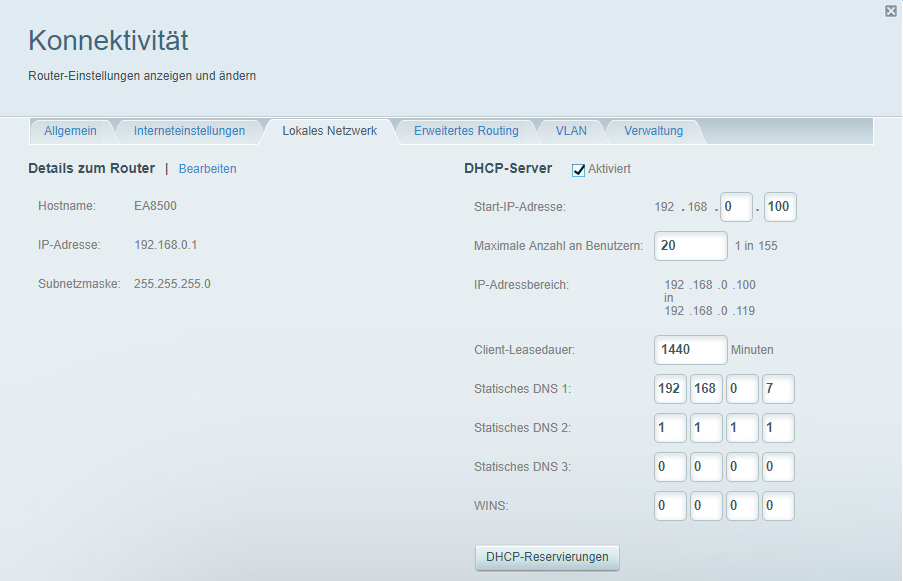Click Statisches DNS 3 third octet field
Viewport: 903px width, 581px height.
point(742,467)
